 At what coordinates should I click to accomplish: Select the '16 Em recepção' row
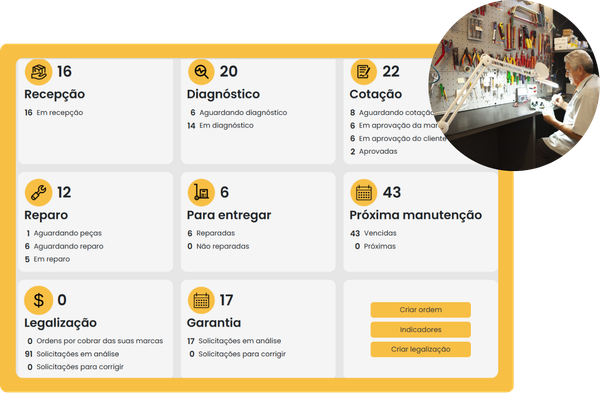tap(54, 113)
